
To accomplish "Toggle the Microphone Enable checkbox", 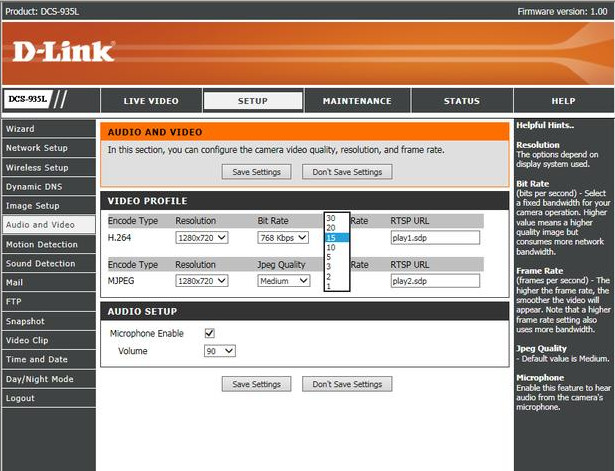I will (209, 333).
